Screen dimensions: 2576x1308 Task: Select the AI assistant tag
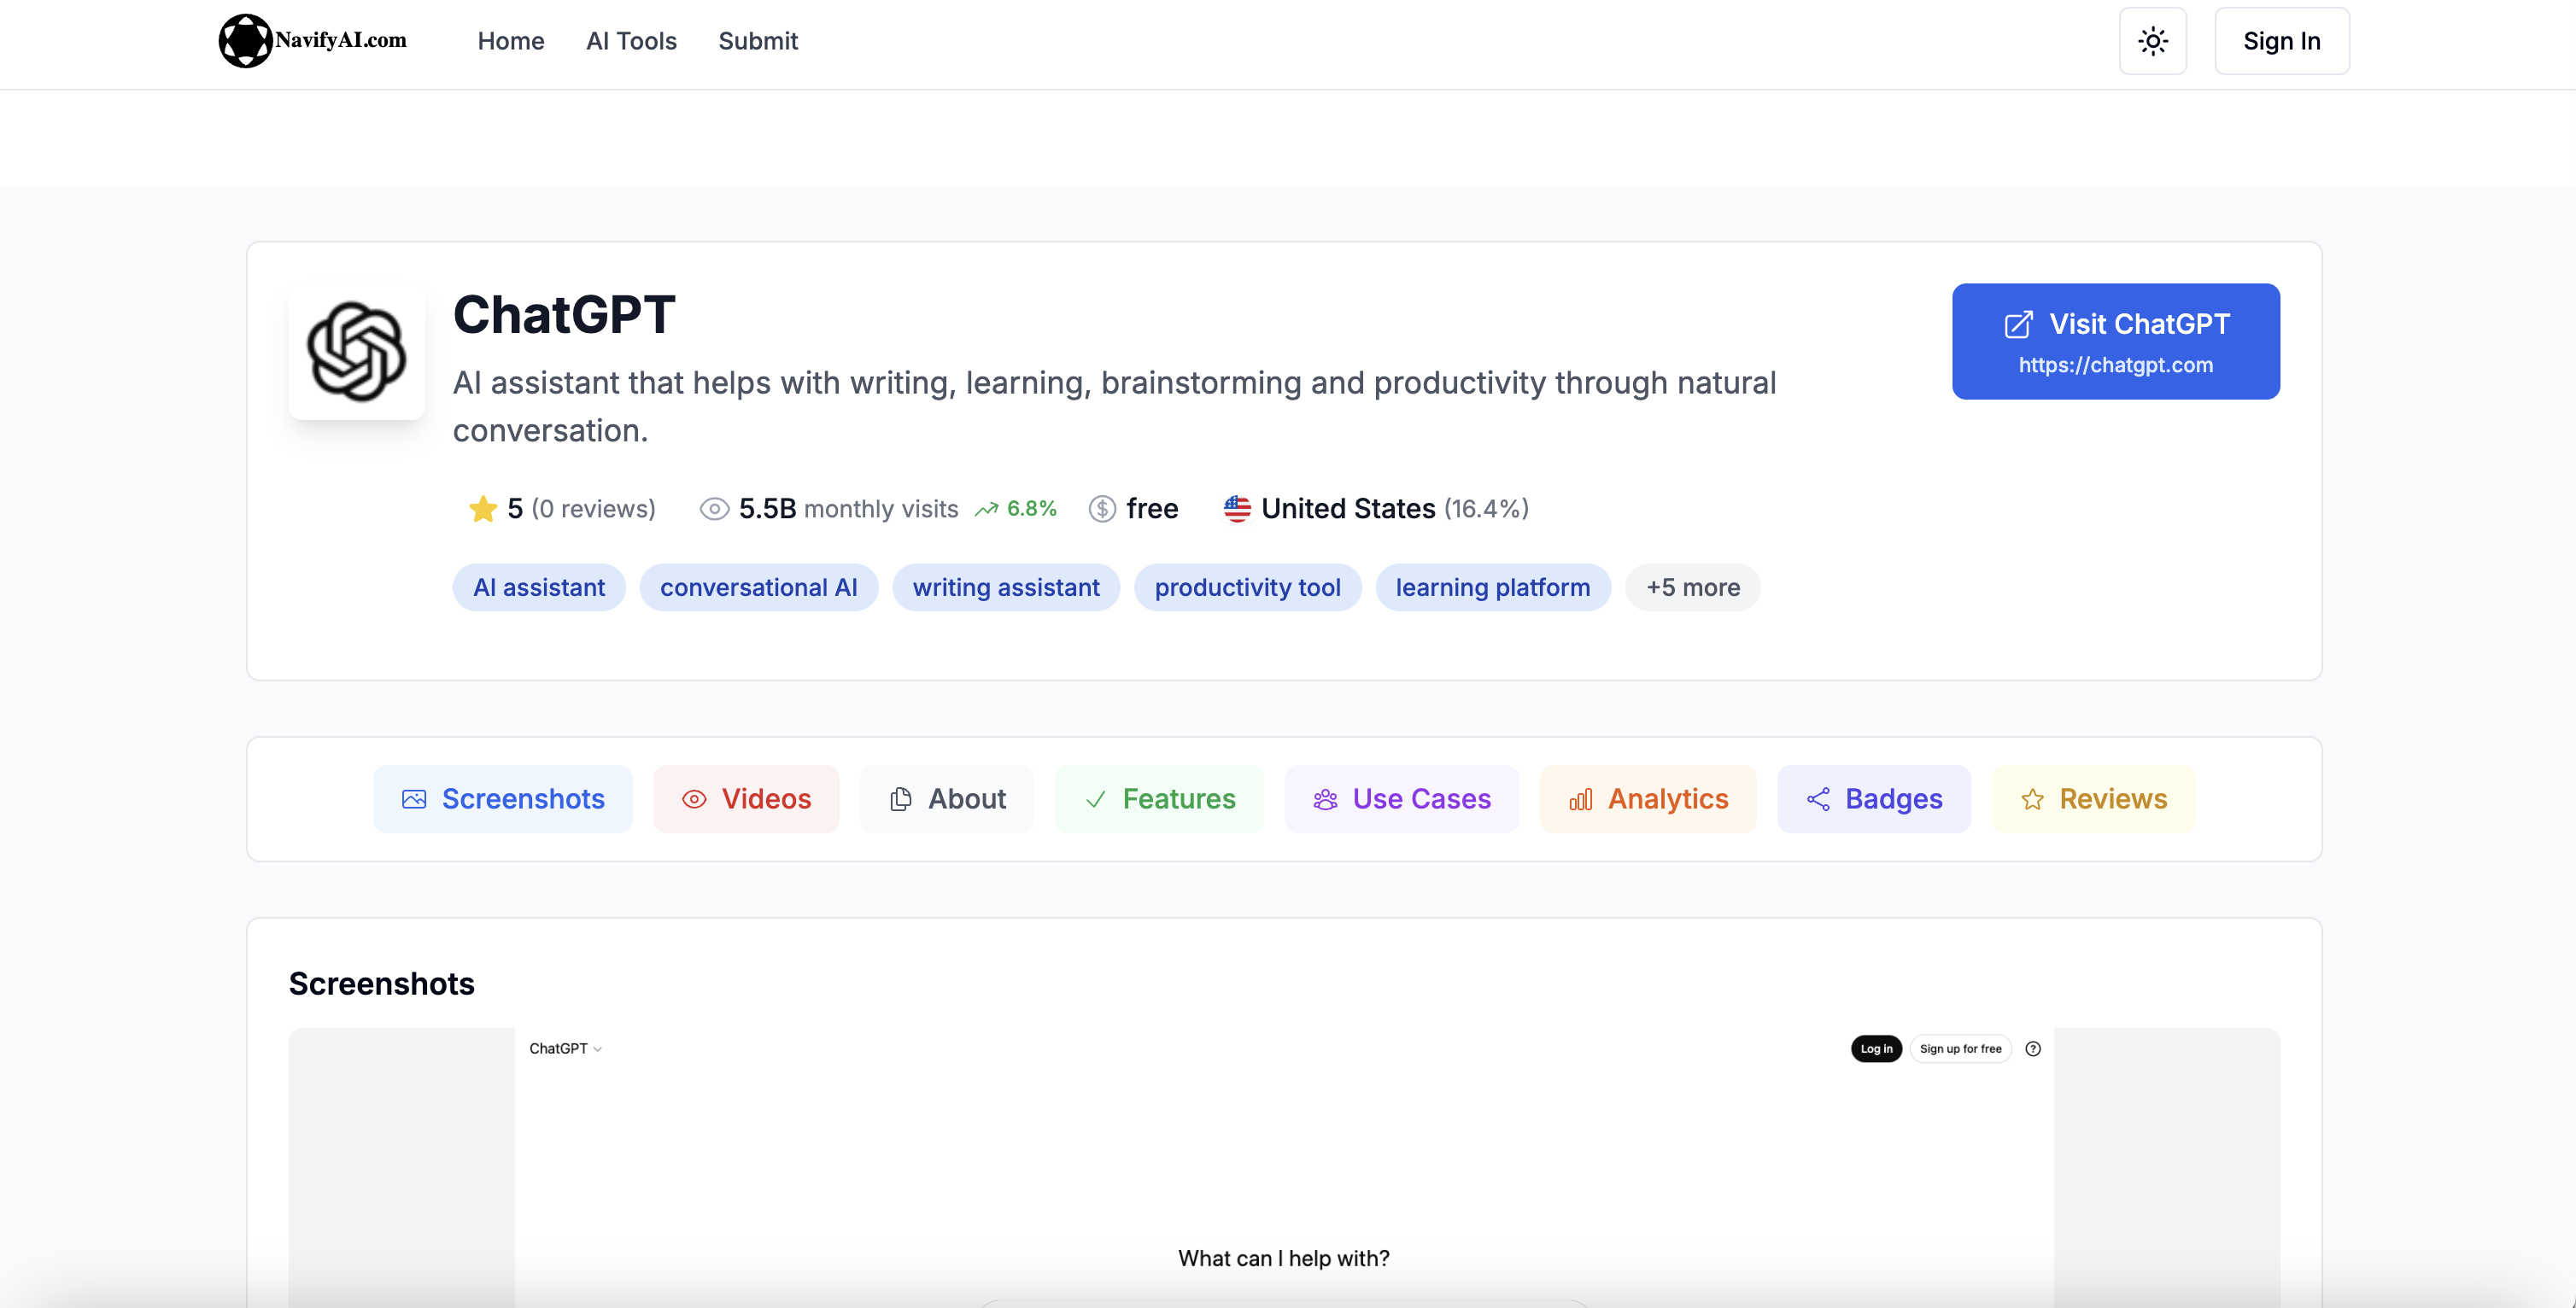(x=539, y=587)
